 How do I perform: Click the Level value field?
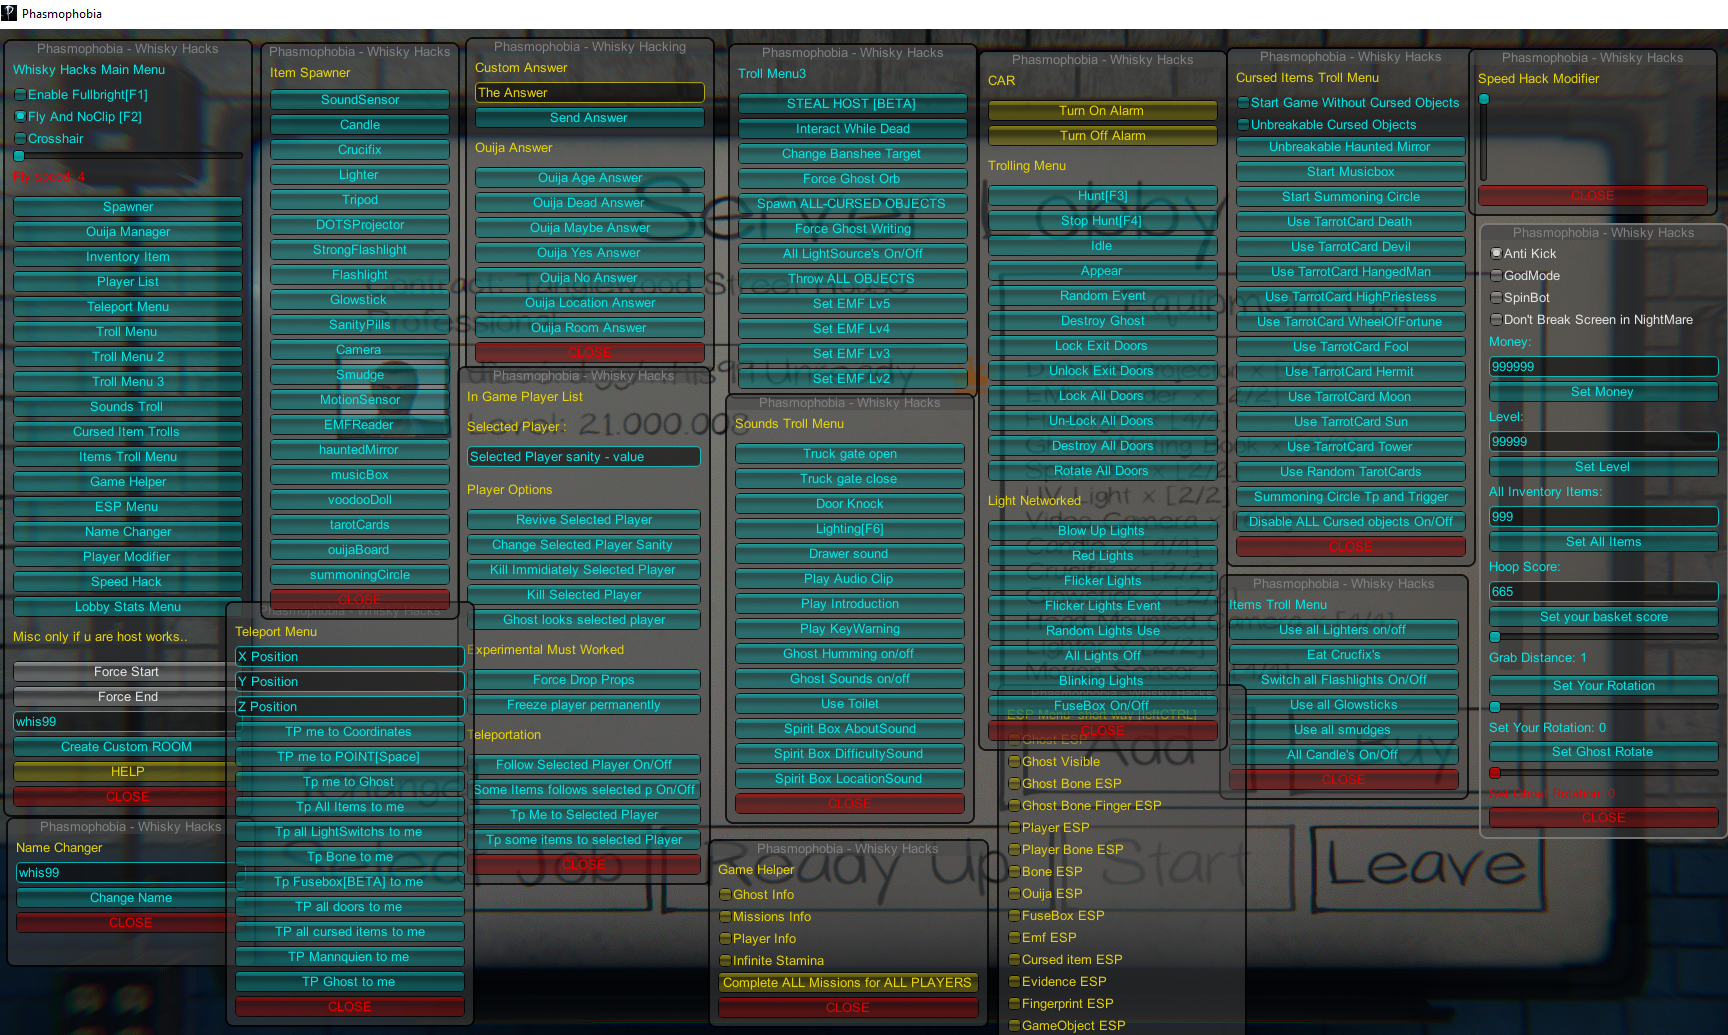click(1603, 442)
